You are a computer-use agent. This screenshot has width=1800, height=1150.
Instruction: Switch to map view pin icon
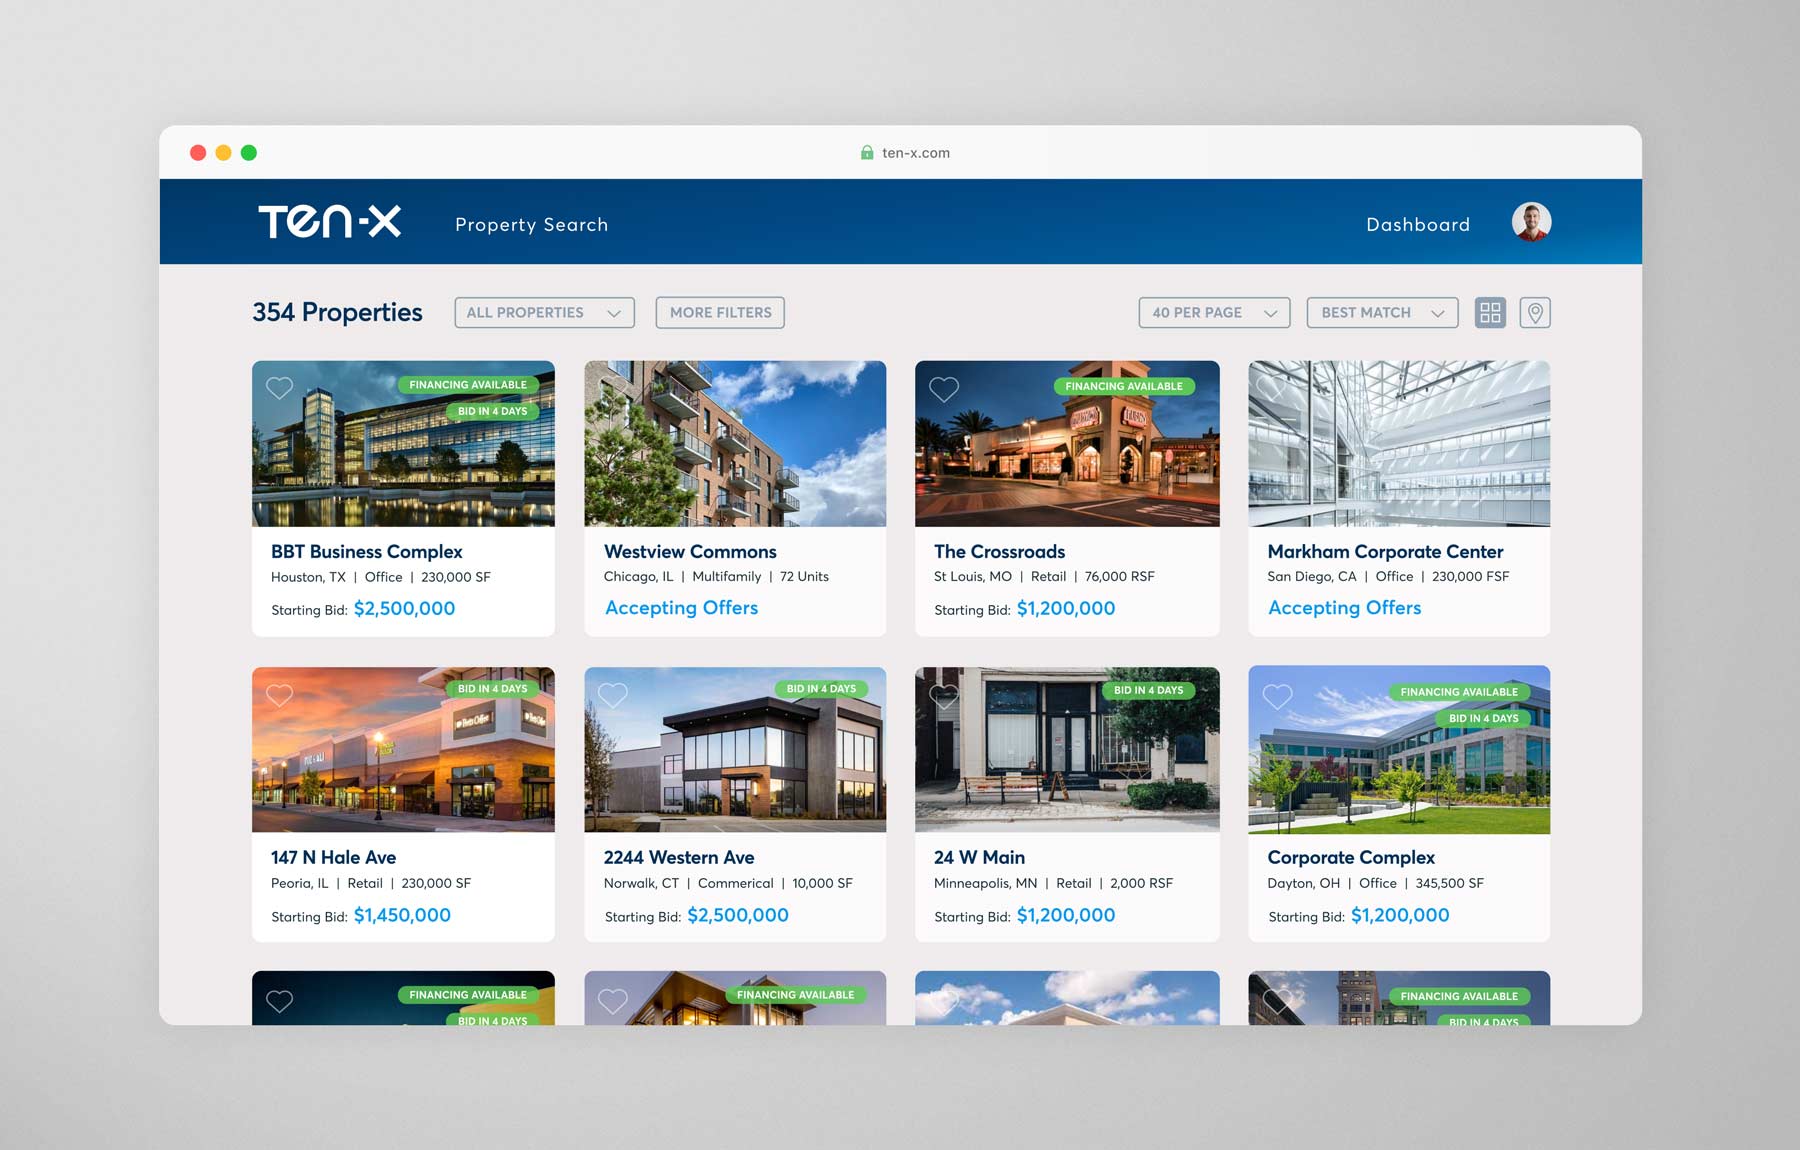tap(1535, 313)
